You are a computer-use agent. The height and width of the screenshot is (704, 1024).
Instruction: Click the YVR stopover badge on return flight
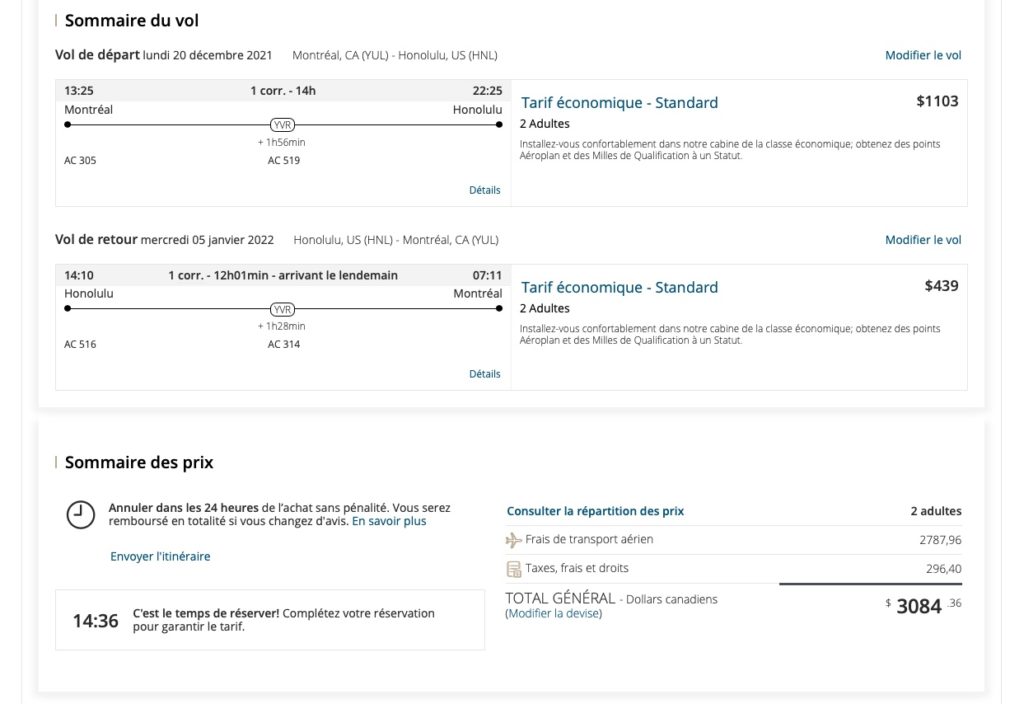pos(284,309)
